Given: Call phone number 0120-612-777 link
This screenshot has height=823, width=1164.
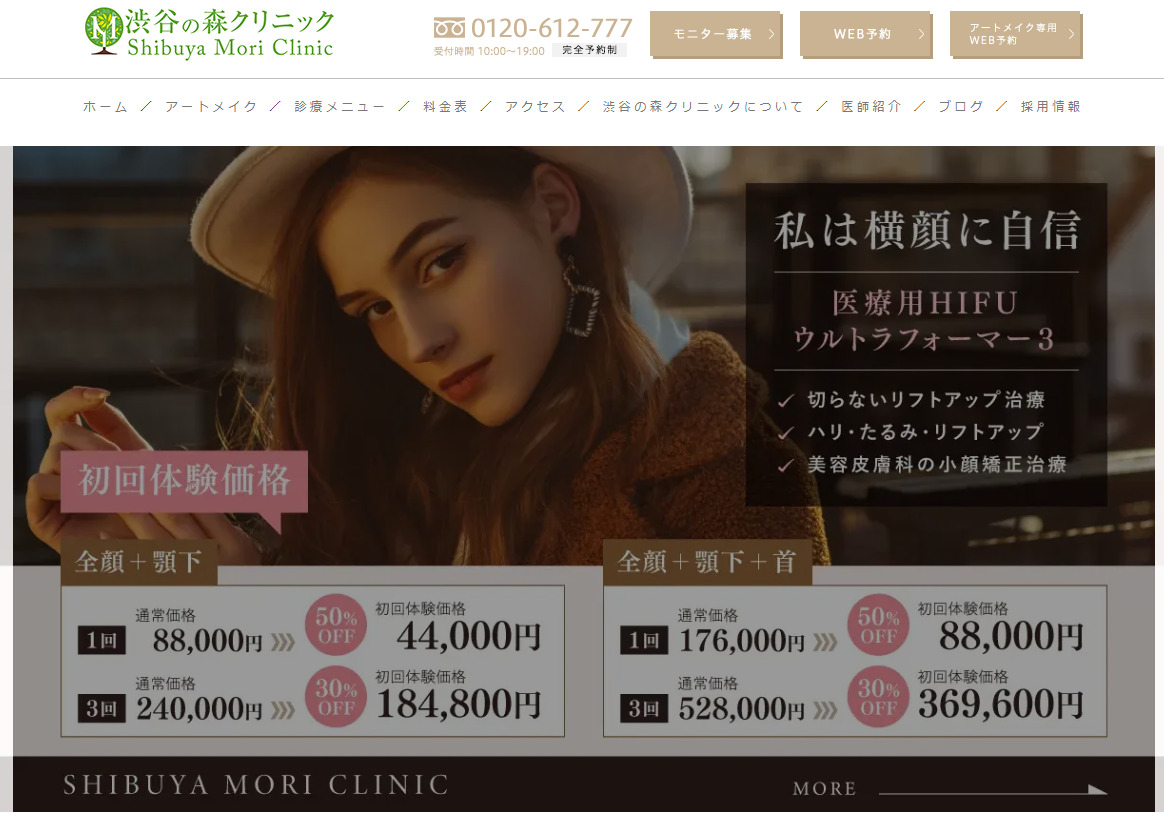Looking at the screenshot, I should coord(552,28).
